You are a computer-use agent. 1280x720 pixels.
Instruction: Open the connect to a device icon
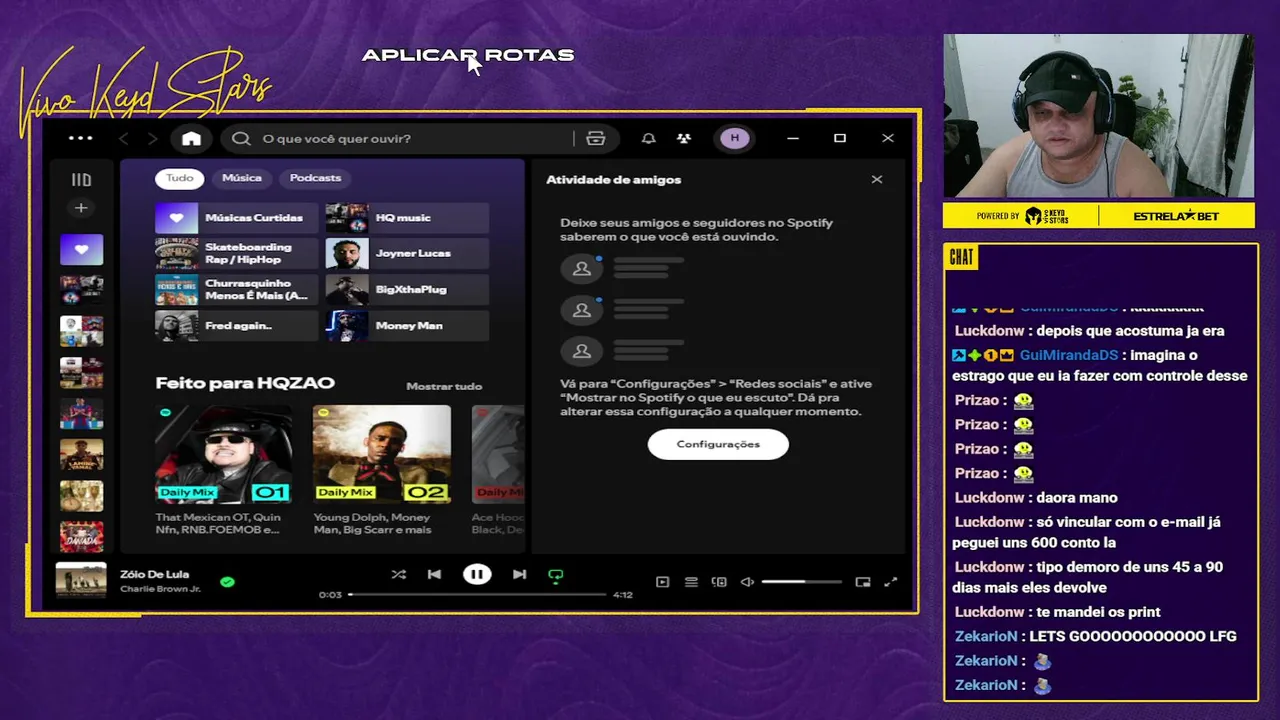click(719, 582)
